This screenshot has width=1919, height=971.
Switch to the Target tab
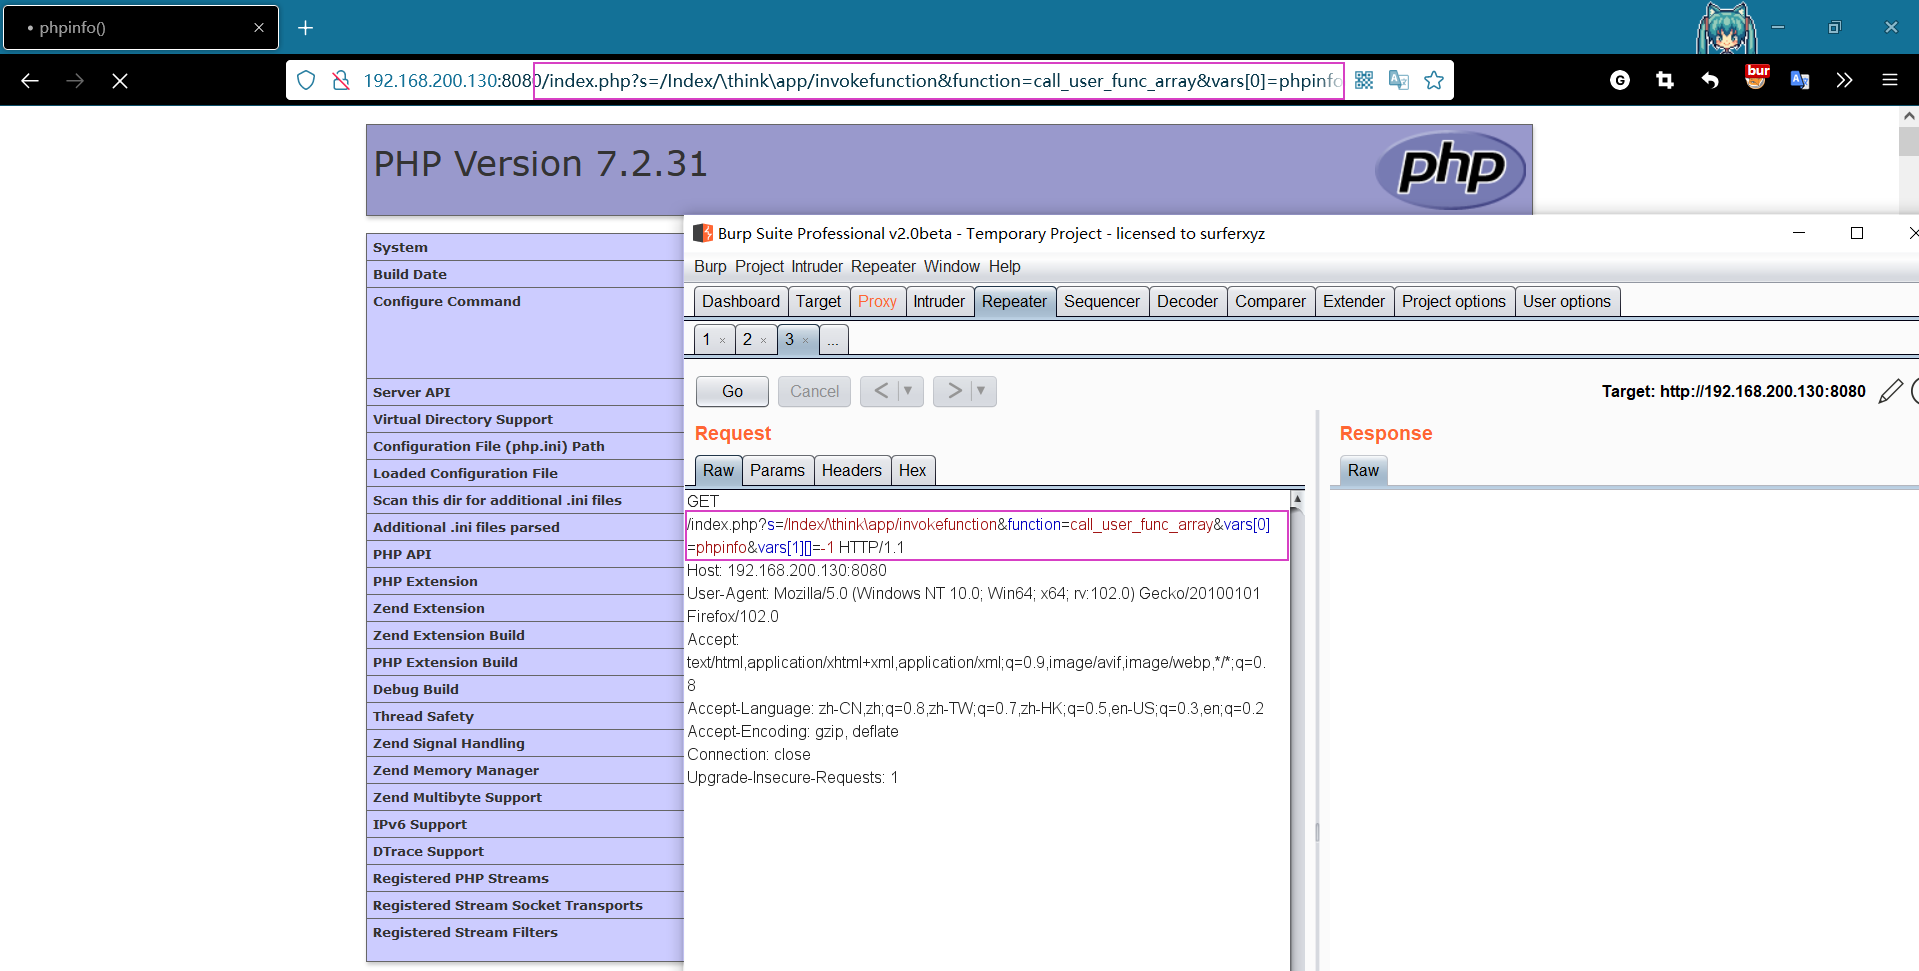coord(818,301)
